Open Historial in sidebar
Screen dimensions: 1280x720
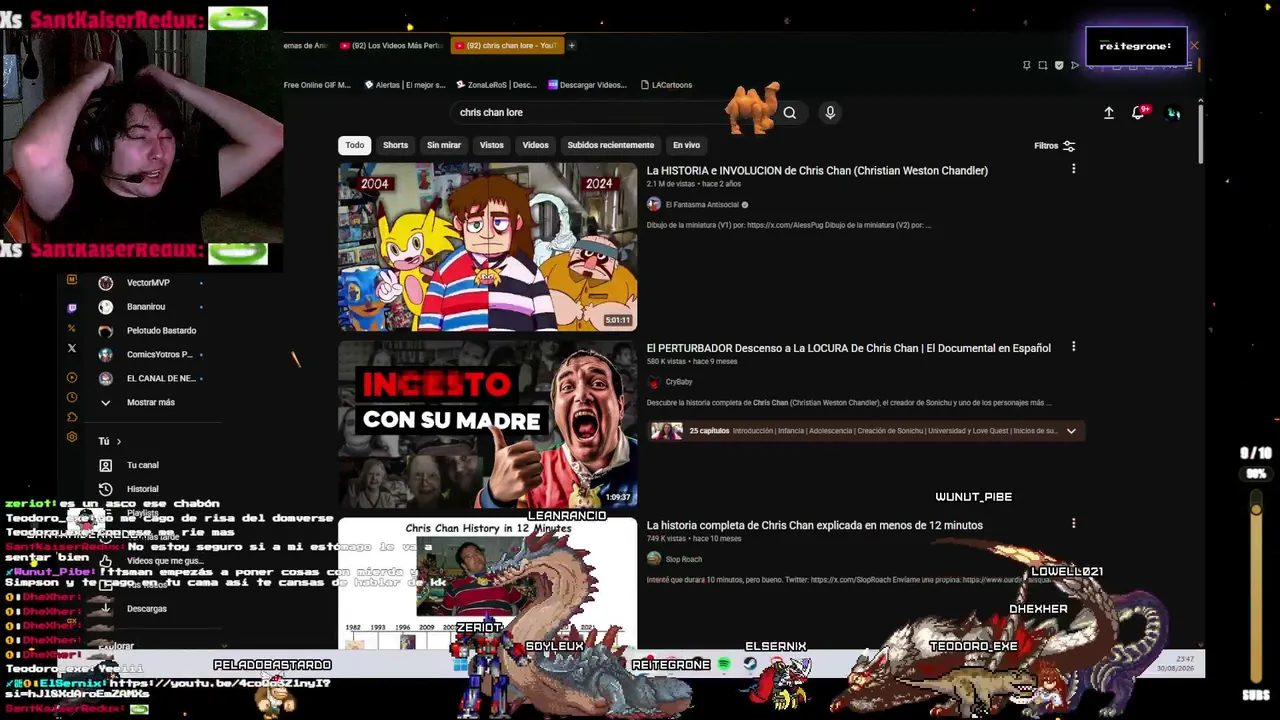(142, 489)
